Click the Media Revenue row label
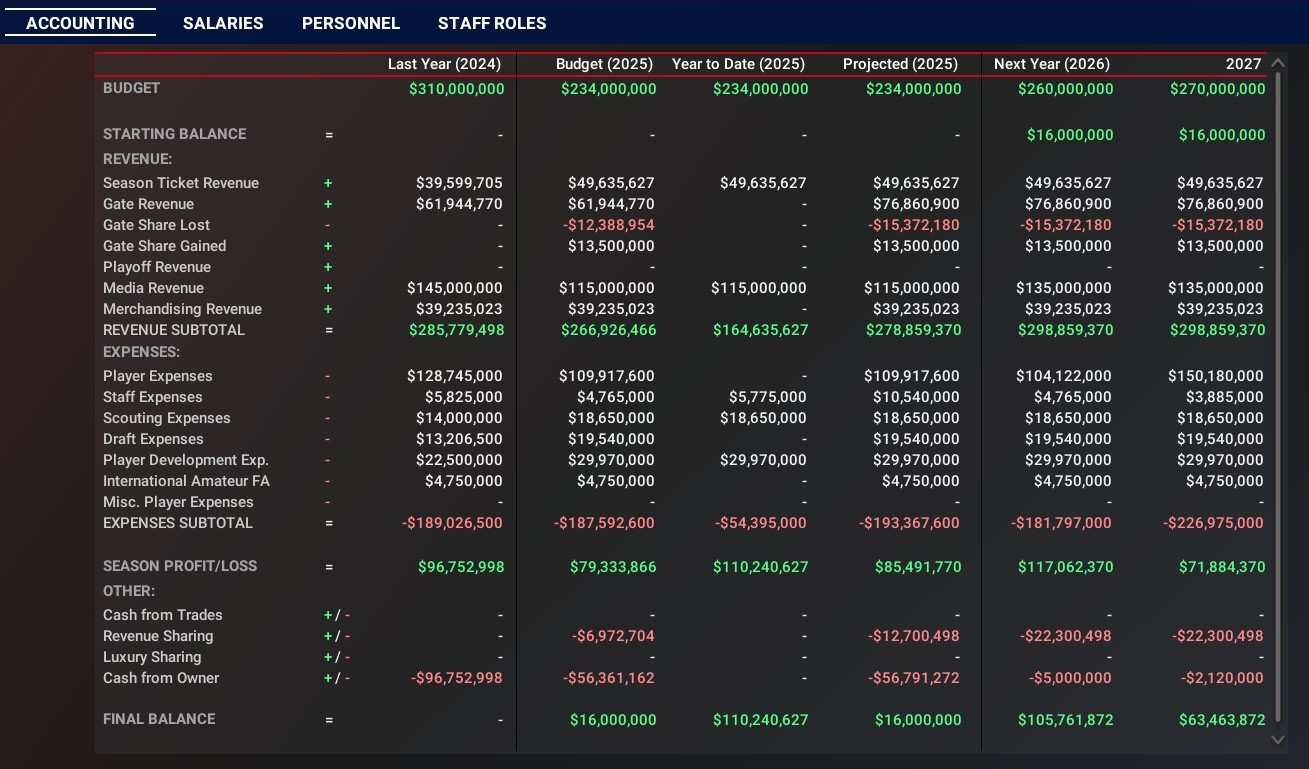 tap(153, 288)
